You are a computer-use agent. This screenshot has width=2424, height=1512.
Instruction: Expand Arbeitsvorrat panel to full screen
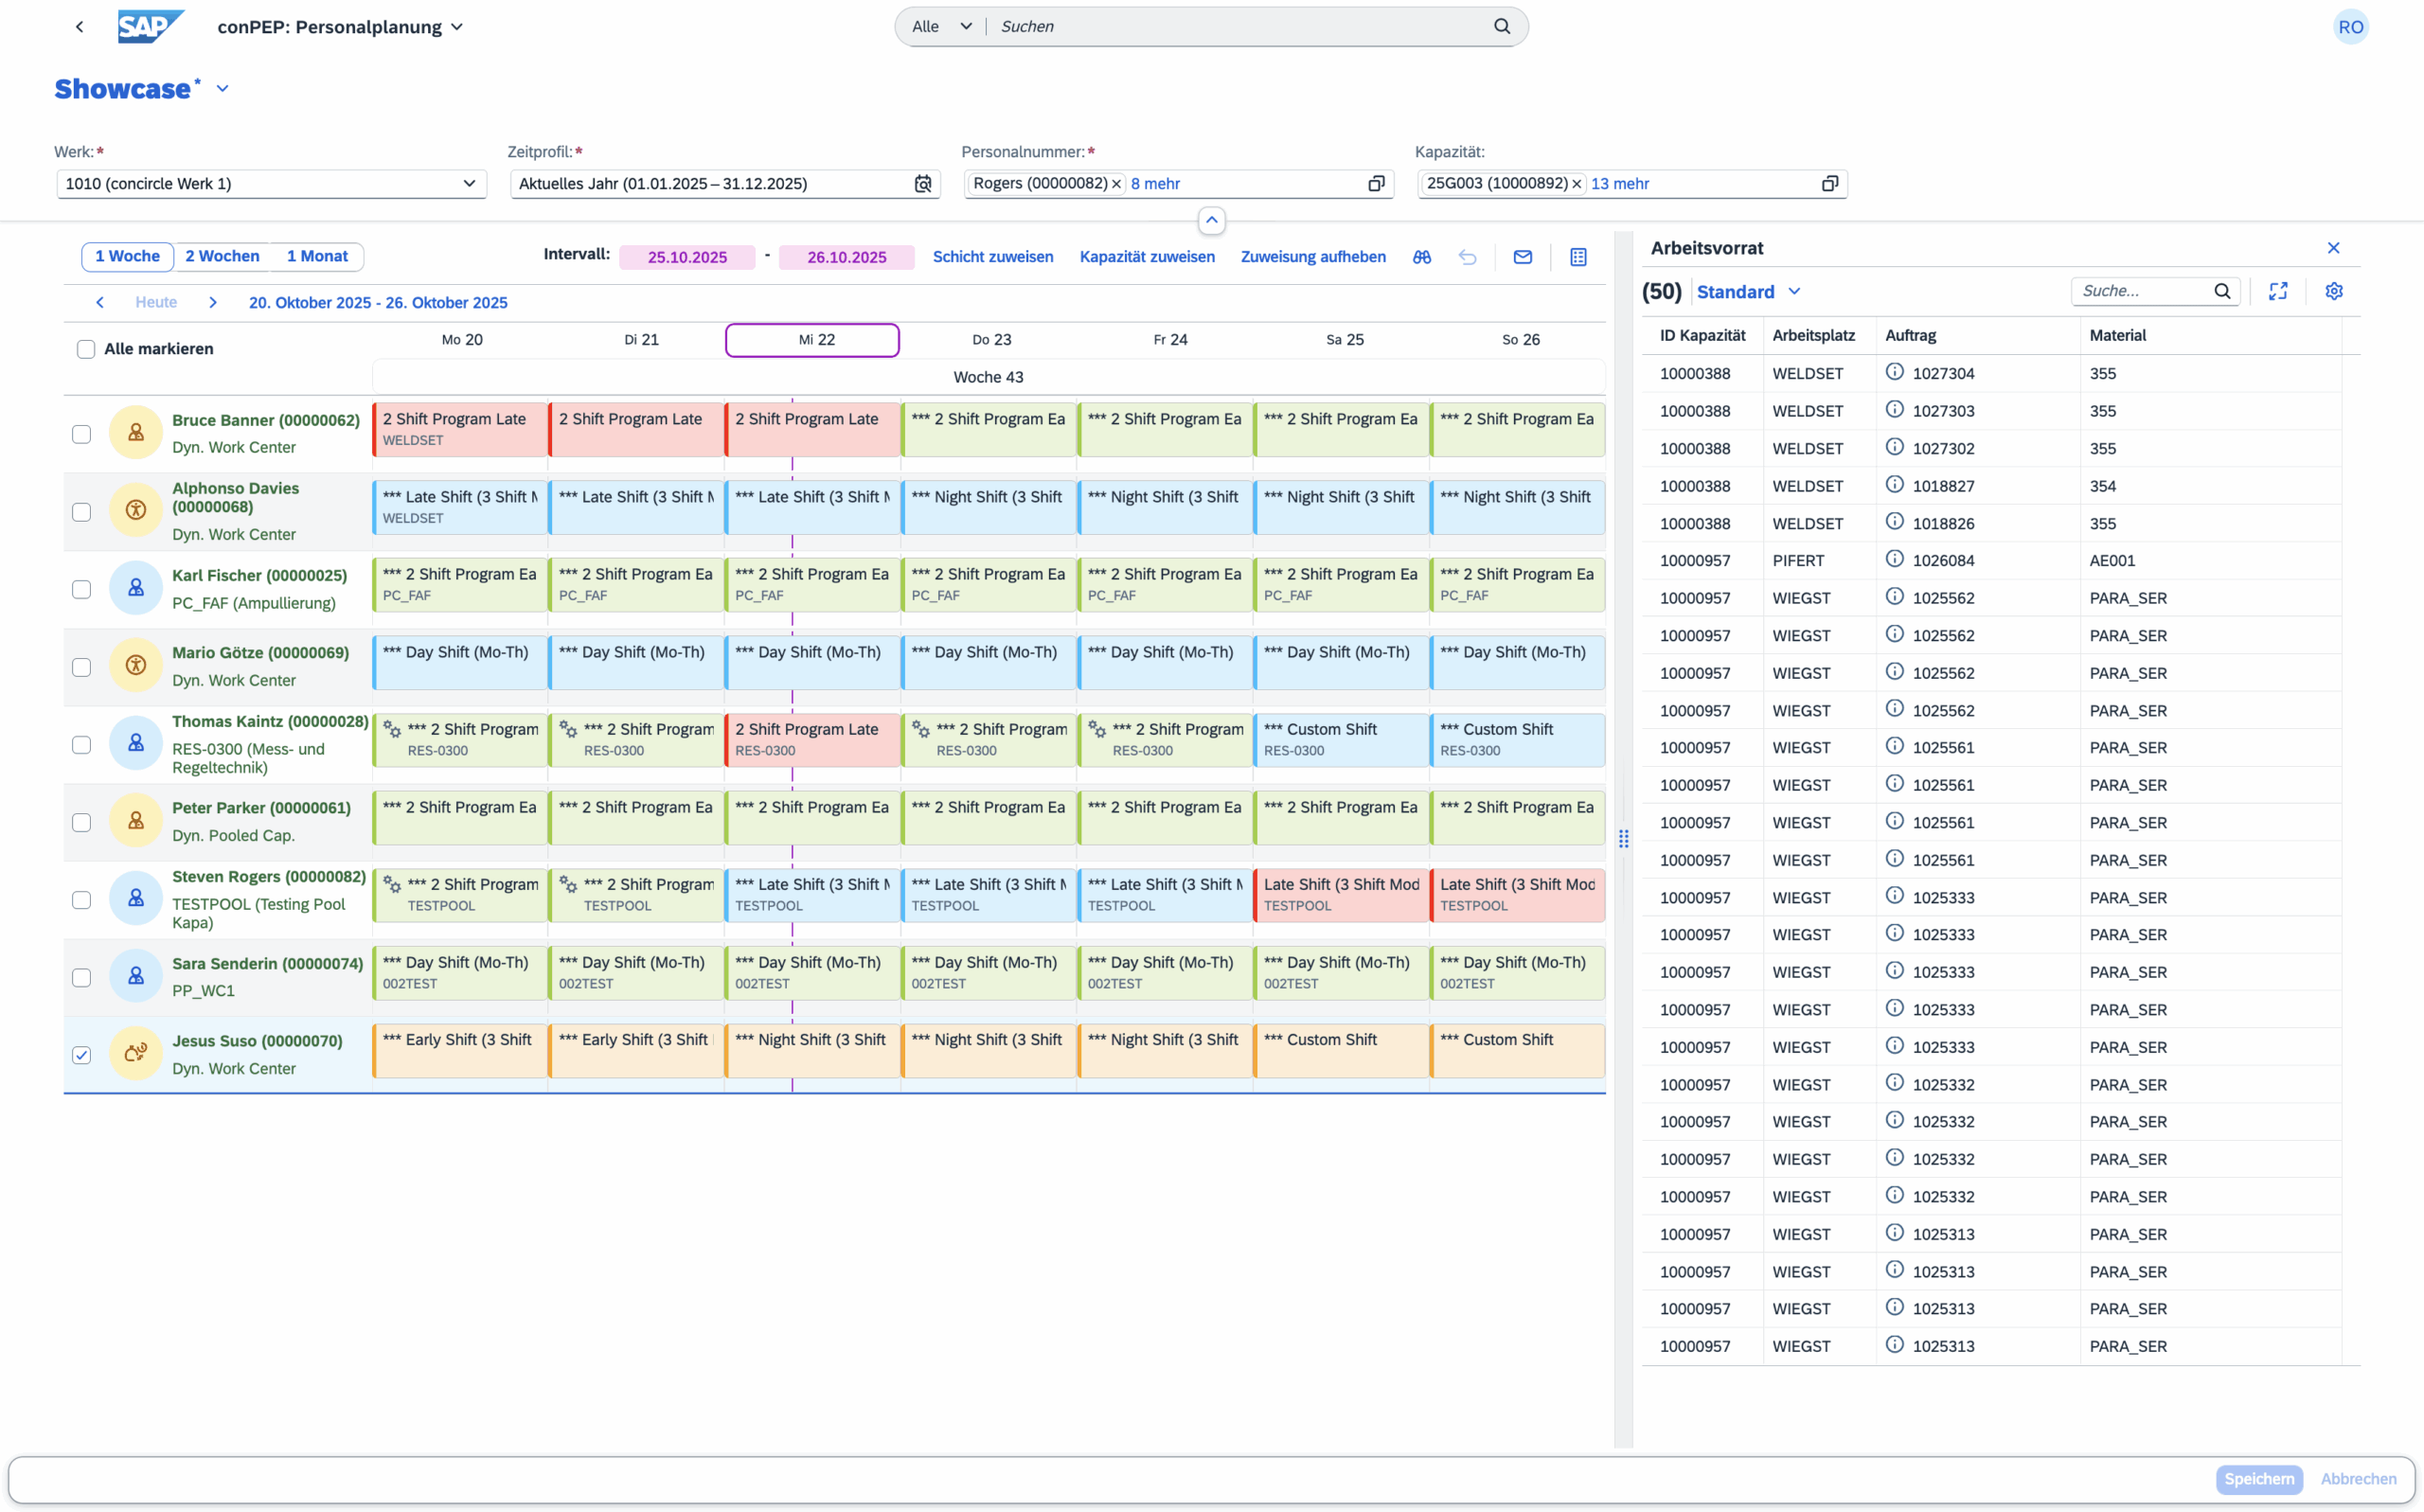click(x=2278, y=291)
